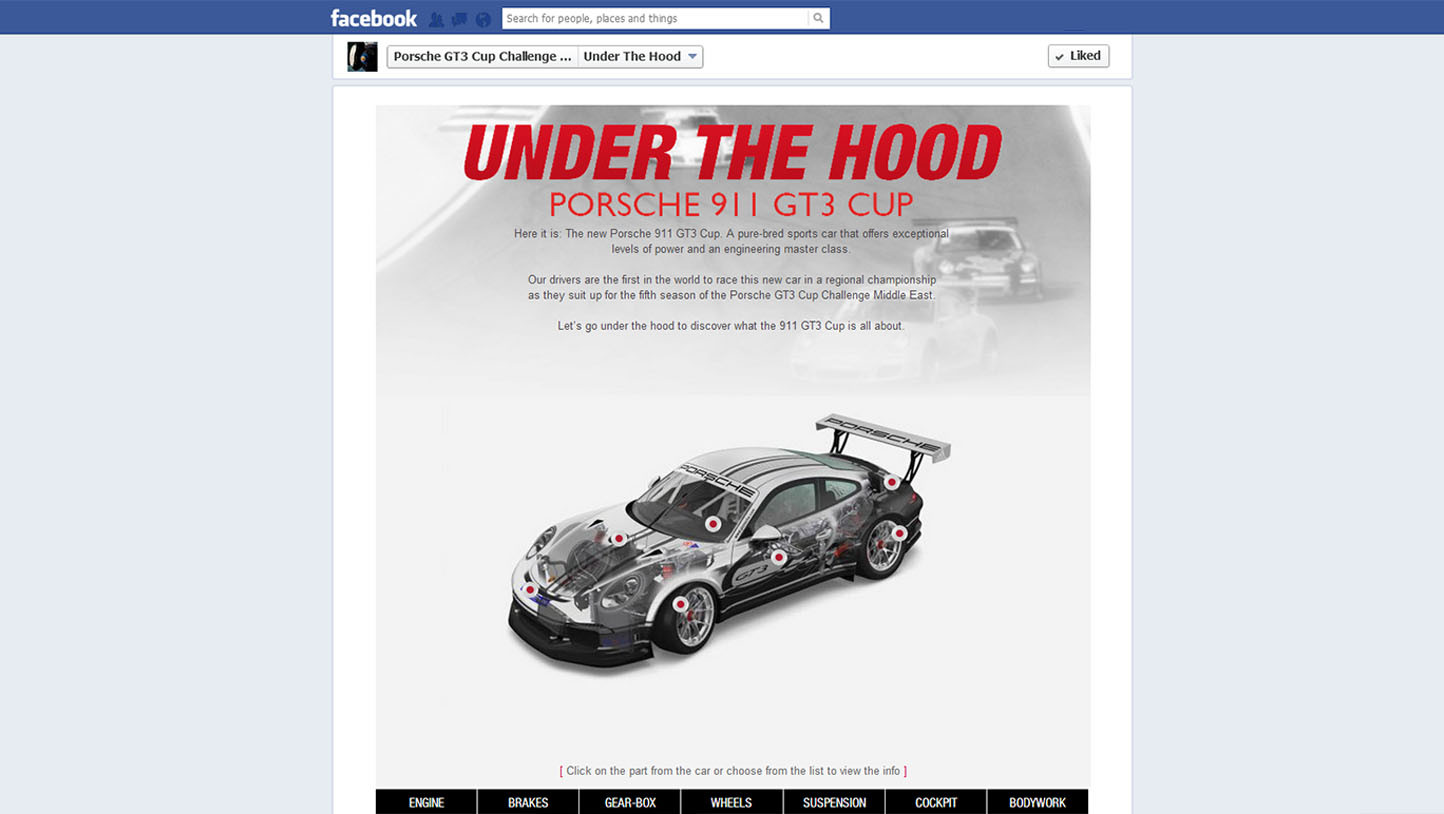Click the magnifier search button
The height and width of the screenshot is (814, 1444).
(819, 18)
